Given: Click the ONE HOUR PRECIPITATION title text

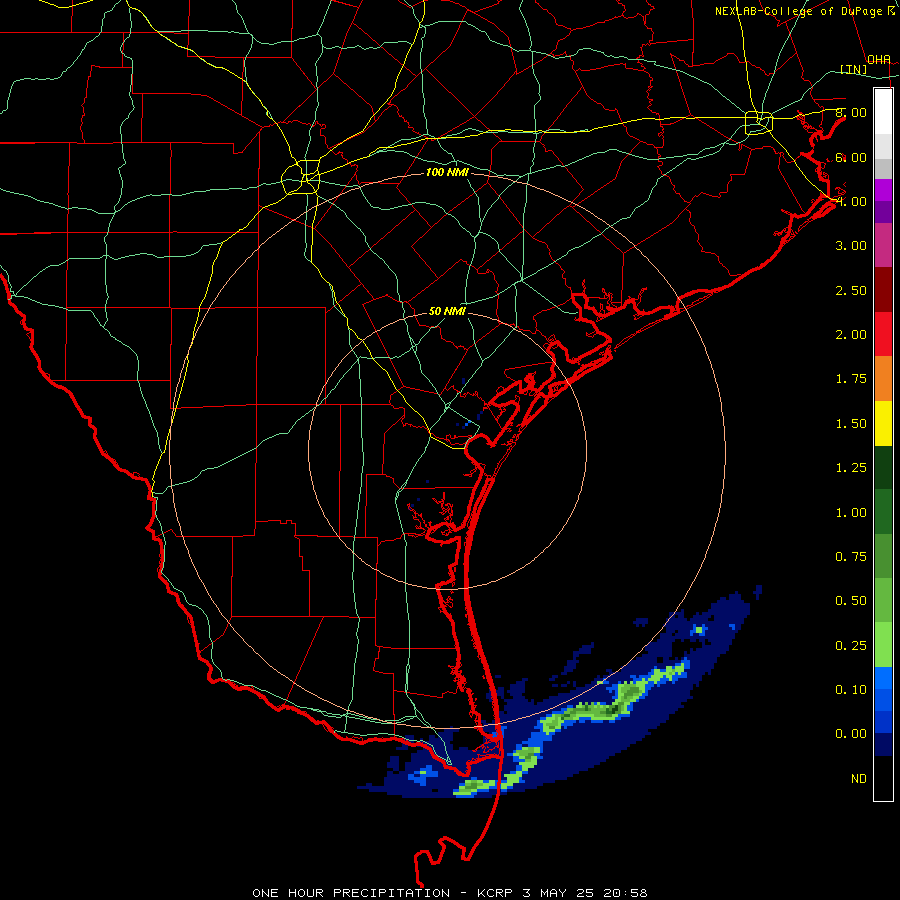Looking at the screenshot, I should tap(351, 893).
